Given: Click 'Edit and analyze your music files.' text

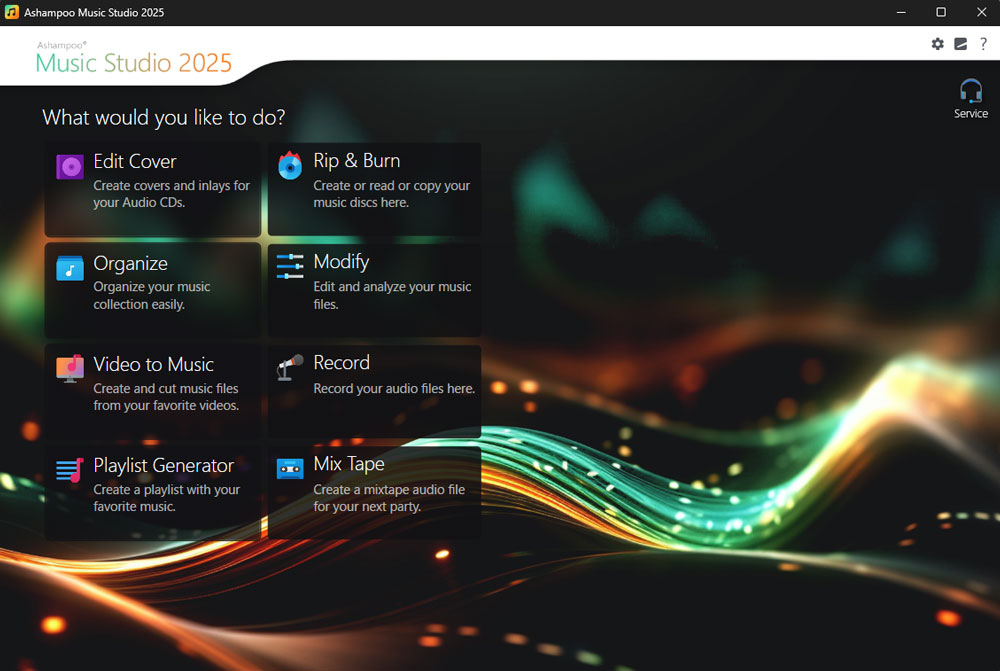Looking at the screenshot, I should click(392, 295).
